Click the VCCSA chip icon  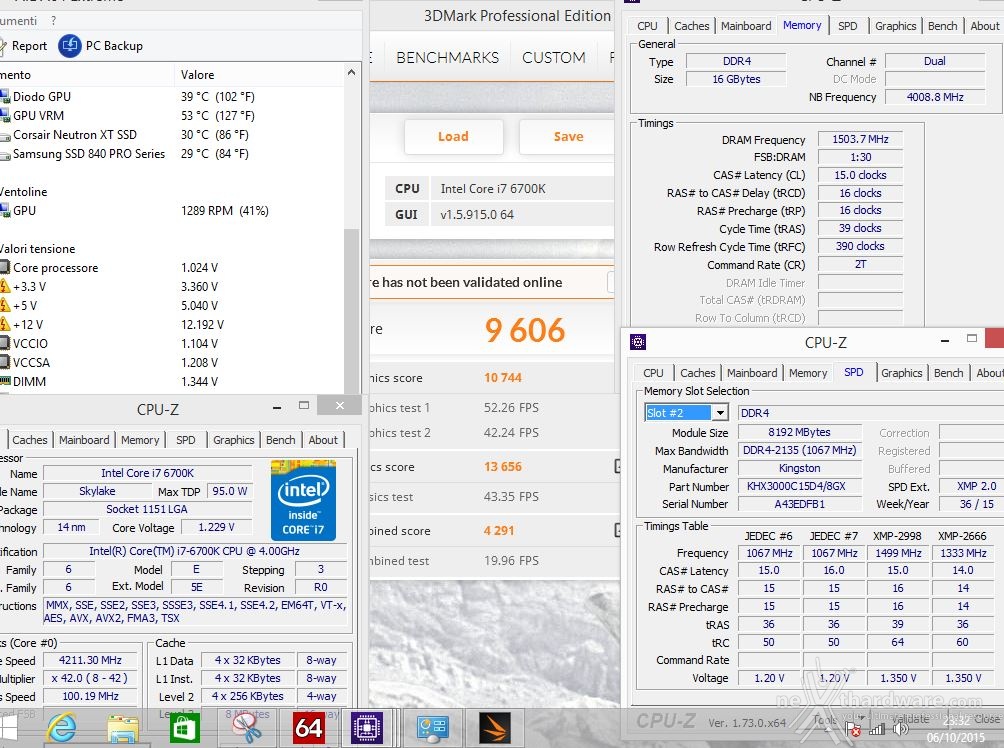point(5,362)
